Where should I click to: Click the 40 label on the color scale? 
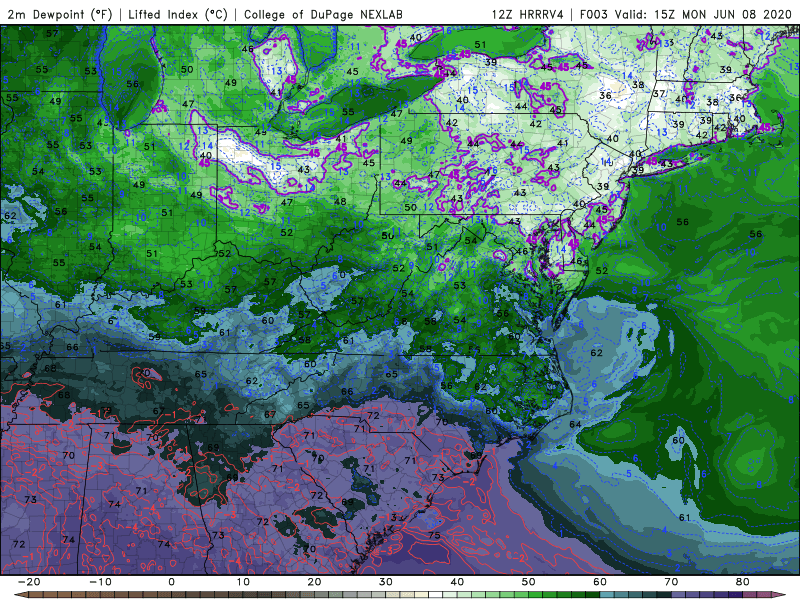tap(457, 582)
